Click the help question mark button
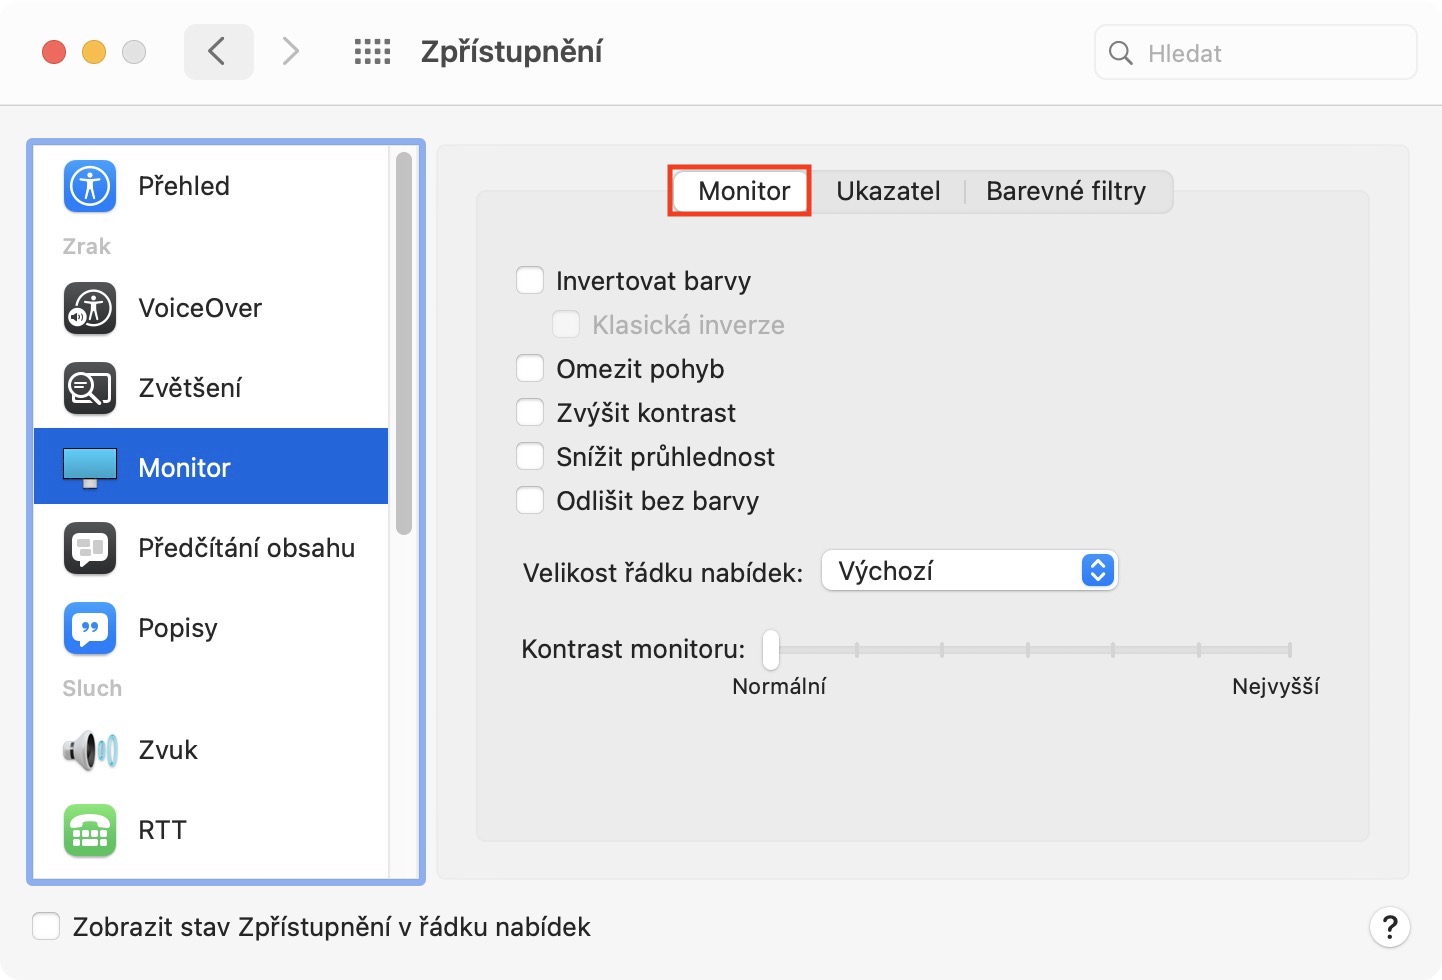 (x=1389, y=927)
